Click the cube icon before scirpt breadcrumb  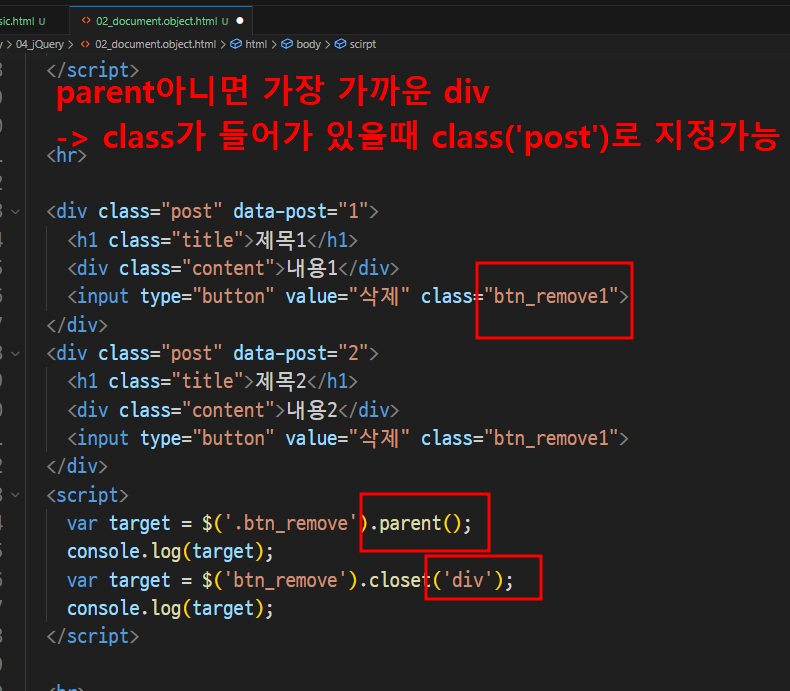coord(341,44)
